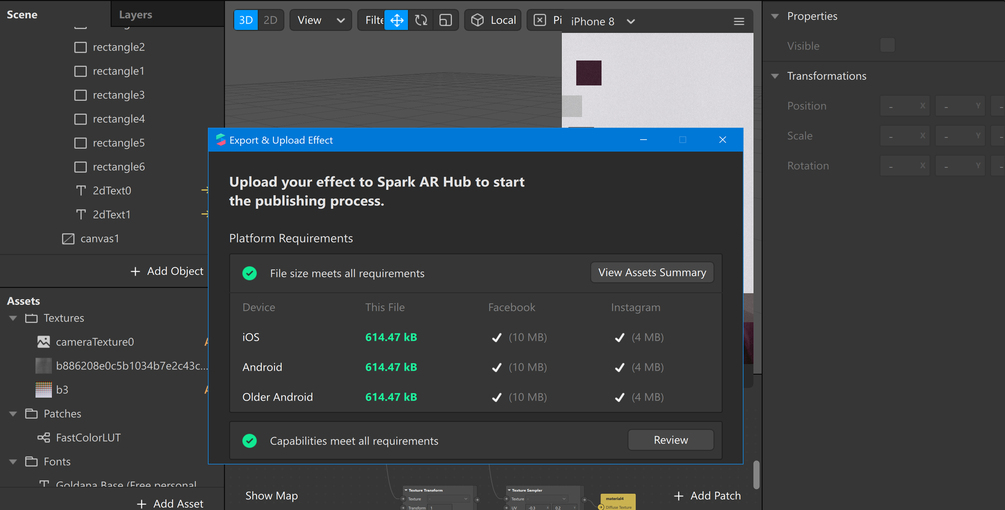Viewport: 1005px width, 510px height.
Task: Click Rotation X input field
Action: point(904,166)
